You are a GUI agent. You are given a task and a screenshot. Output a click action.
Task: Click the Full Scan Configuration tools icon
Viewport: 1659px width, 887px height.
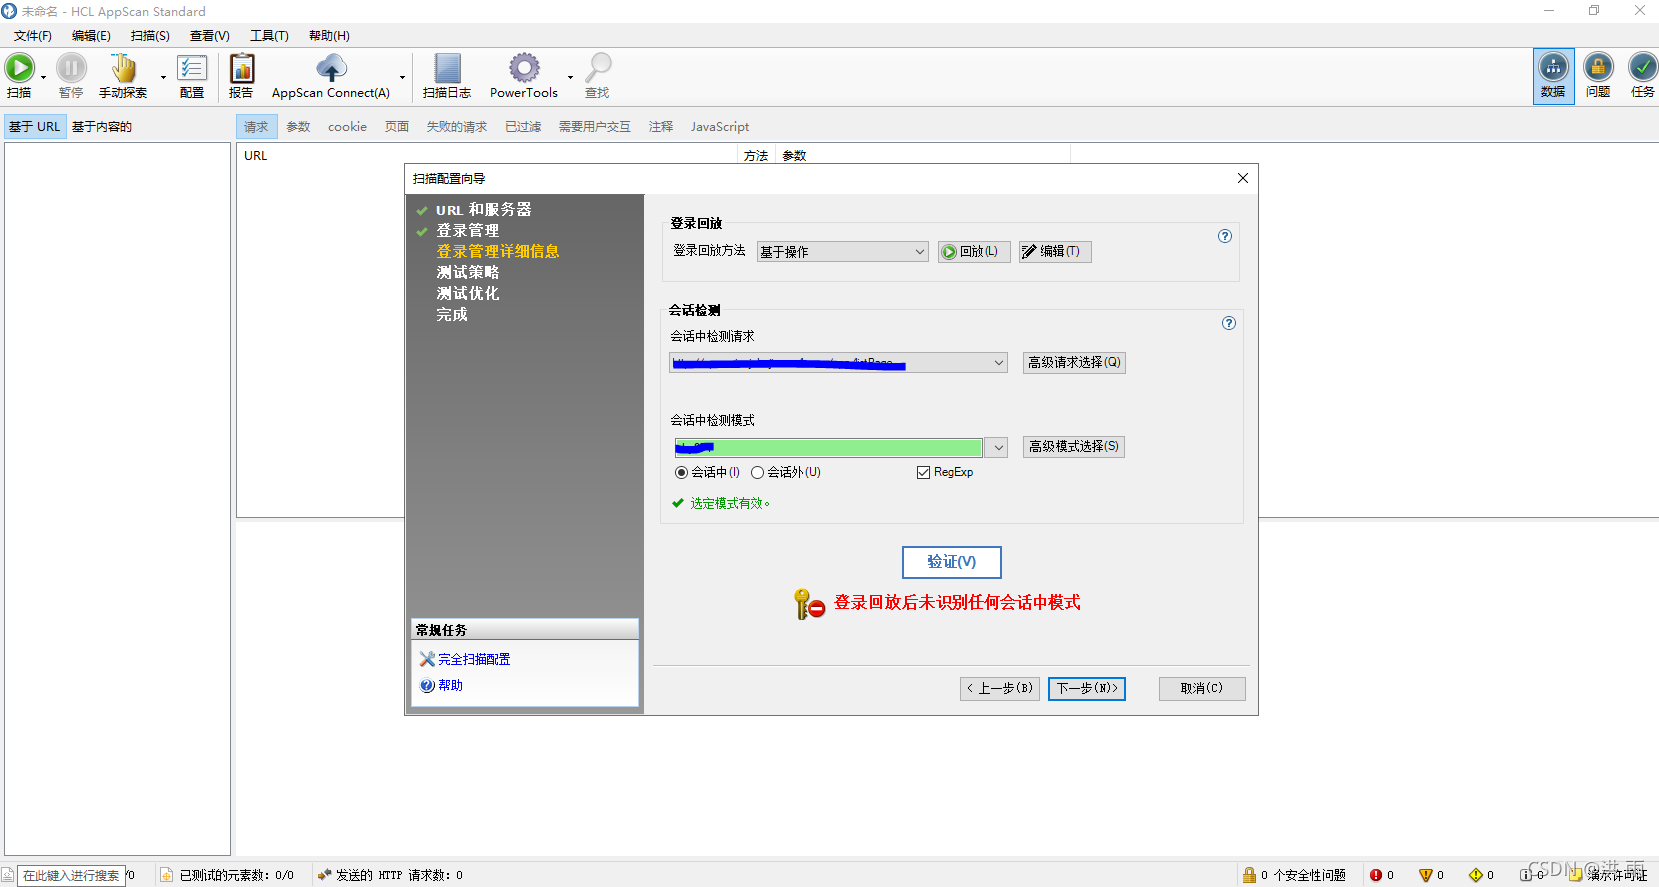427,659
